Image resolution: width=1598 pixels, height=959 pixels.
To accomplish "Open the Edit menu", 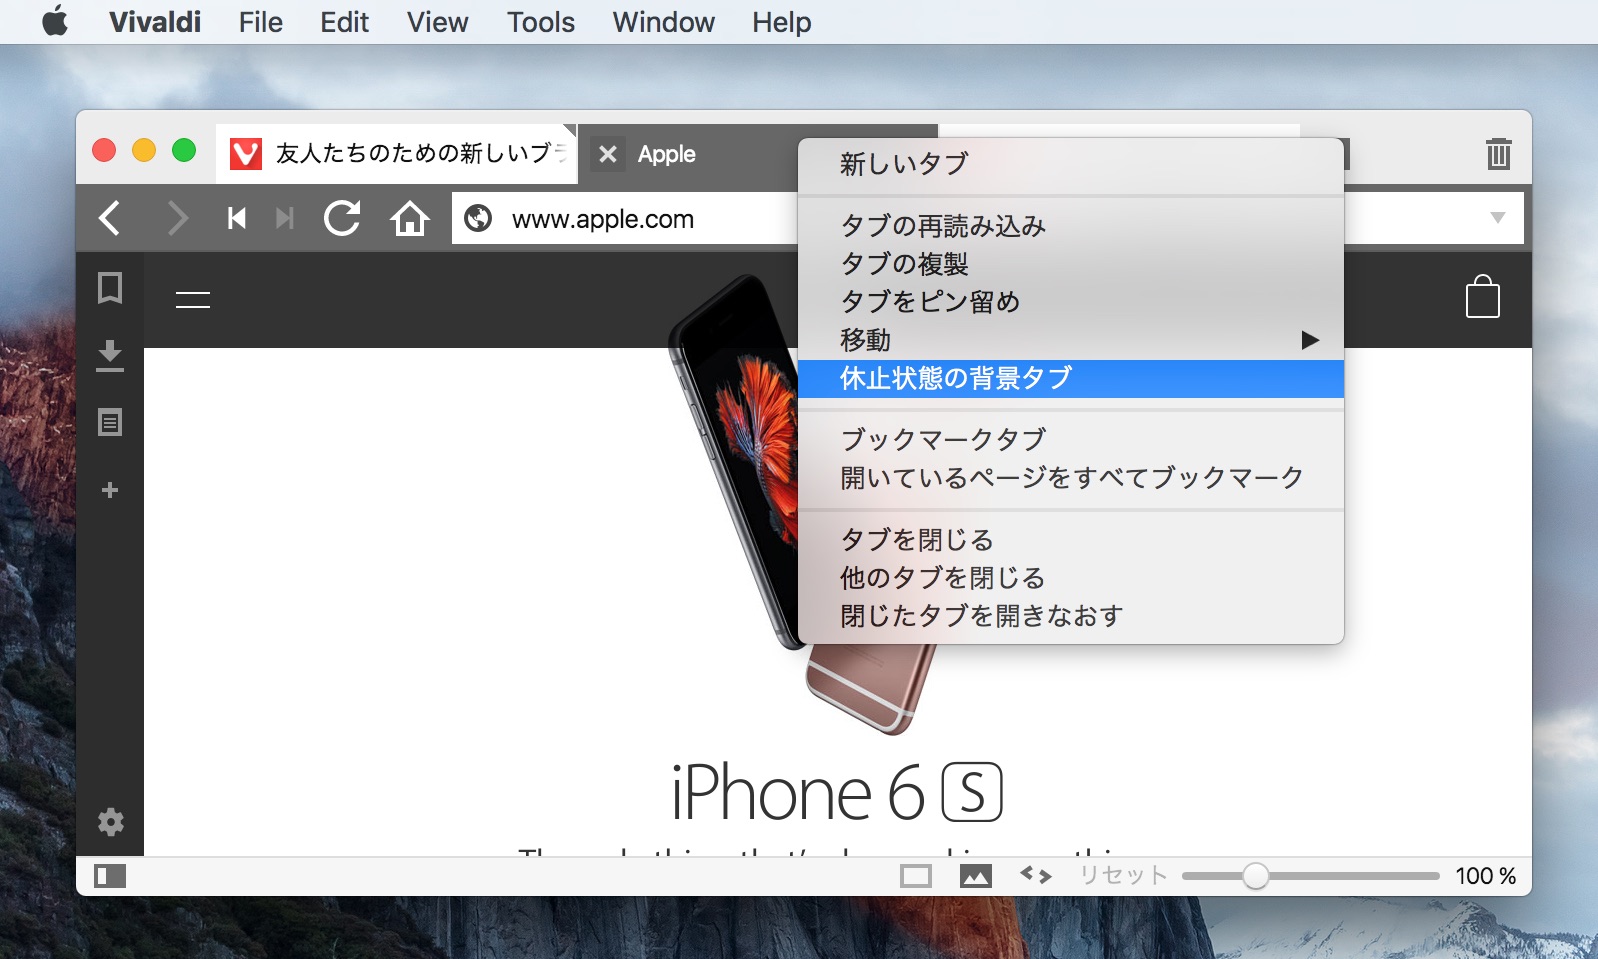I will (345, 22).
